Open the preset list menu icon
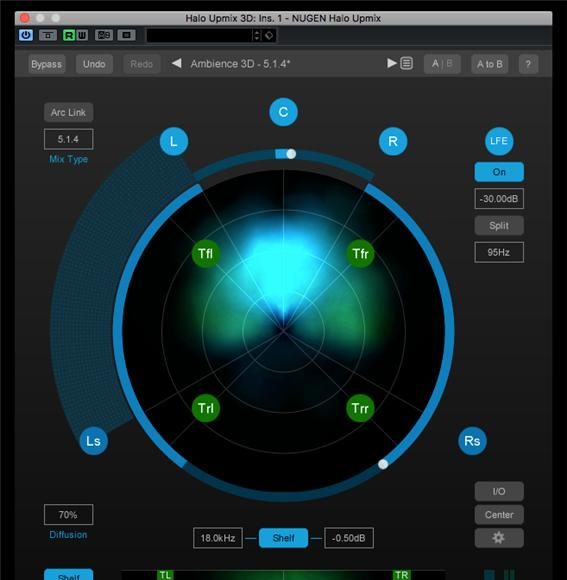This screenshot has width=567, height=580. coord(406,63)
